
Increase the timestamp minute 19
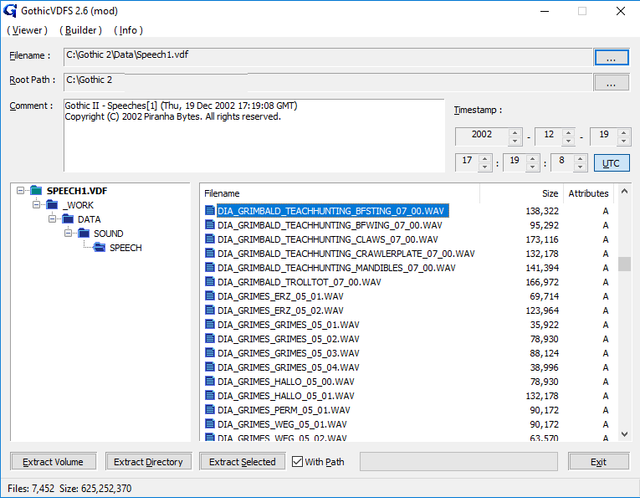[x=532, y=158]
